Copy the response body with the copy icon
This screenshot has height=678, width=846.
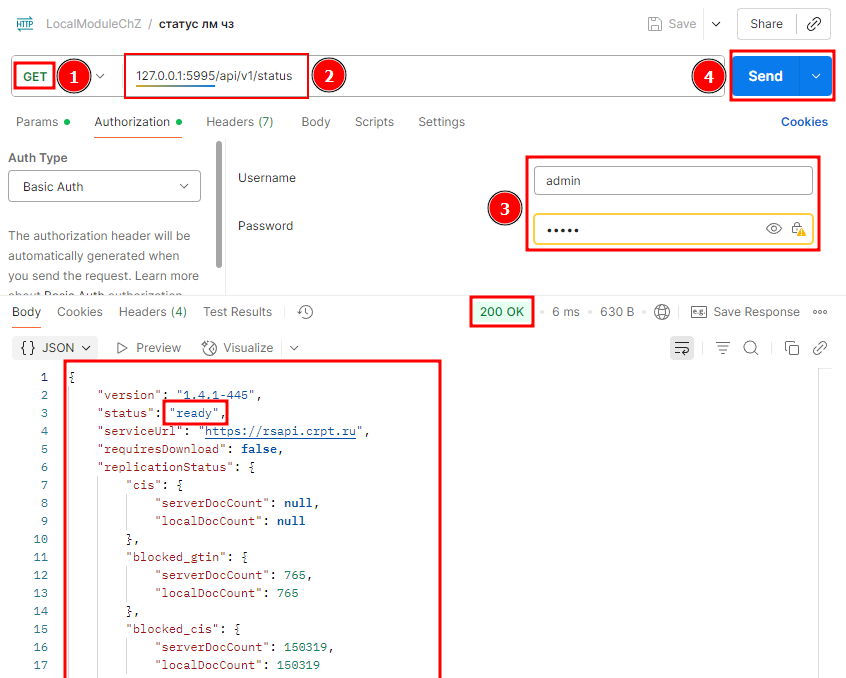coord(792,348)
